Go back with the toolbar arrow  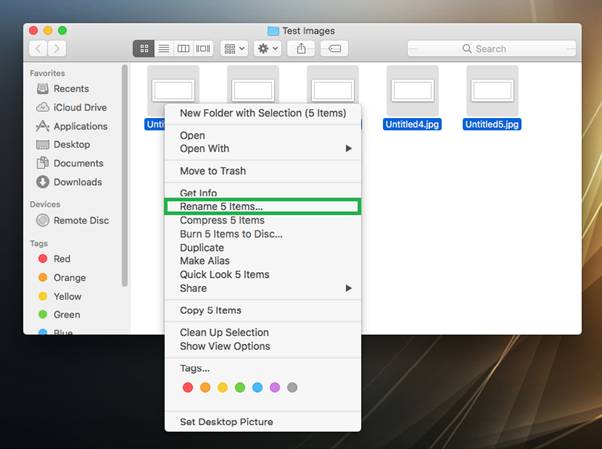(x=39, y=48)
